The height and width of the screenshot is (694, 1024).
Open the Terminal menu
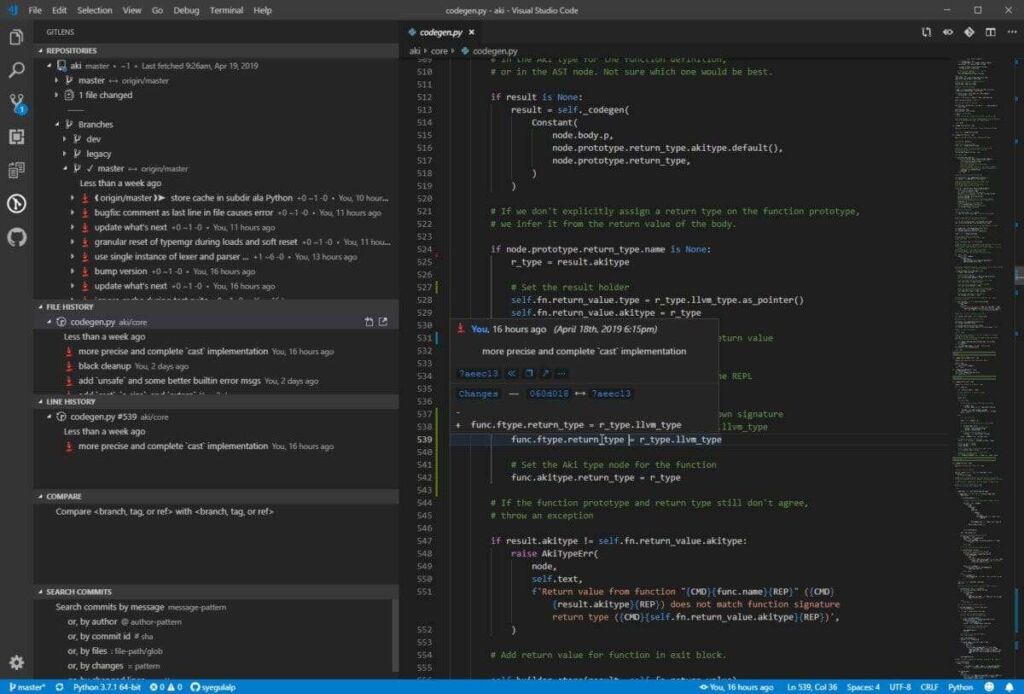pos(225,11)
